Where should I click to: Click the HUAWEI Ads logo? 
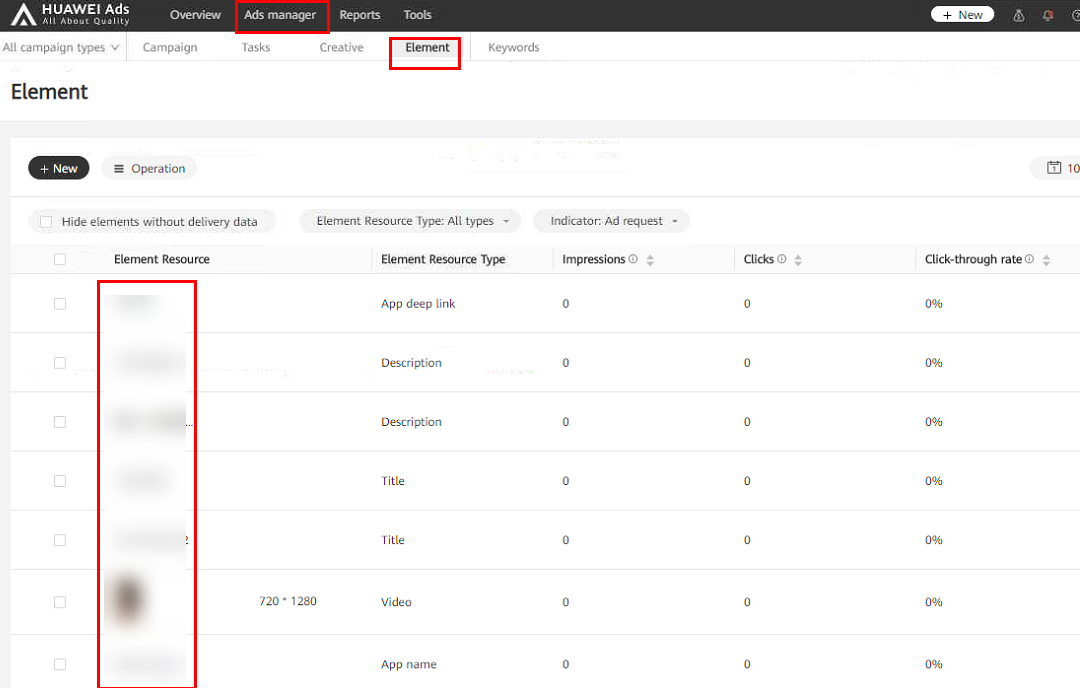(x=70, y=14)
